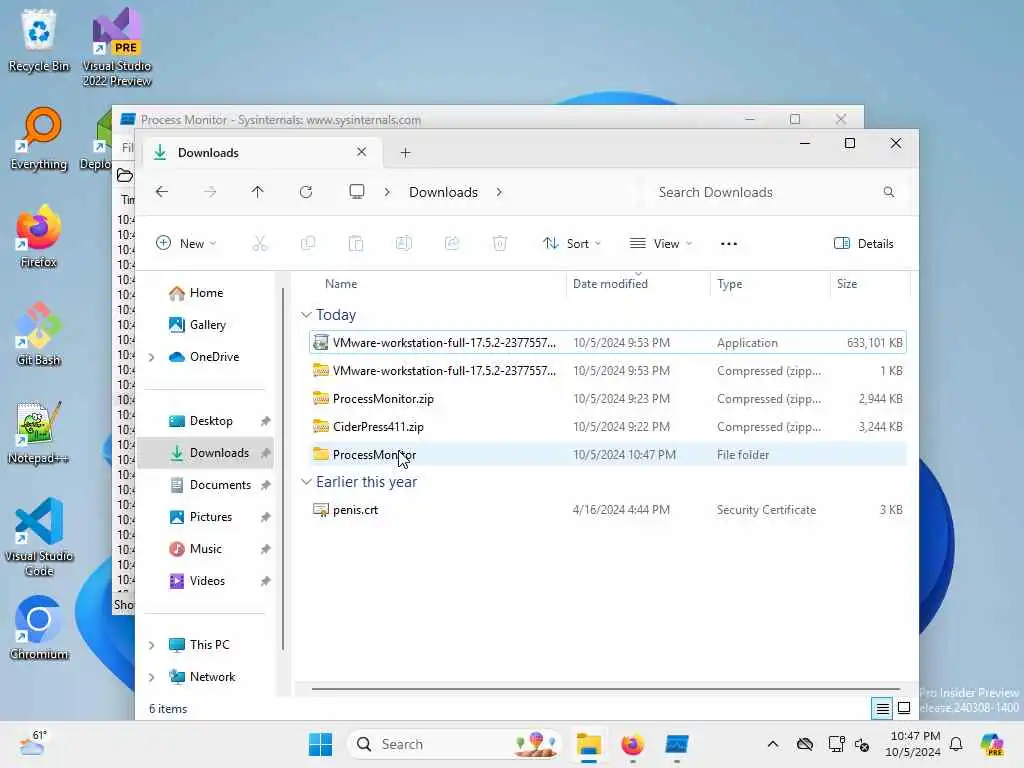Click the Windows Start button
Screen dimensions: 1024x768
320,744
